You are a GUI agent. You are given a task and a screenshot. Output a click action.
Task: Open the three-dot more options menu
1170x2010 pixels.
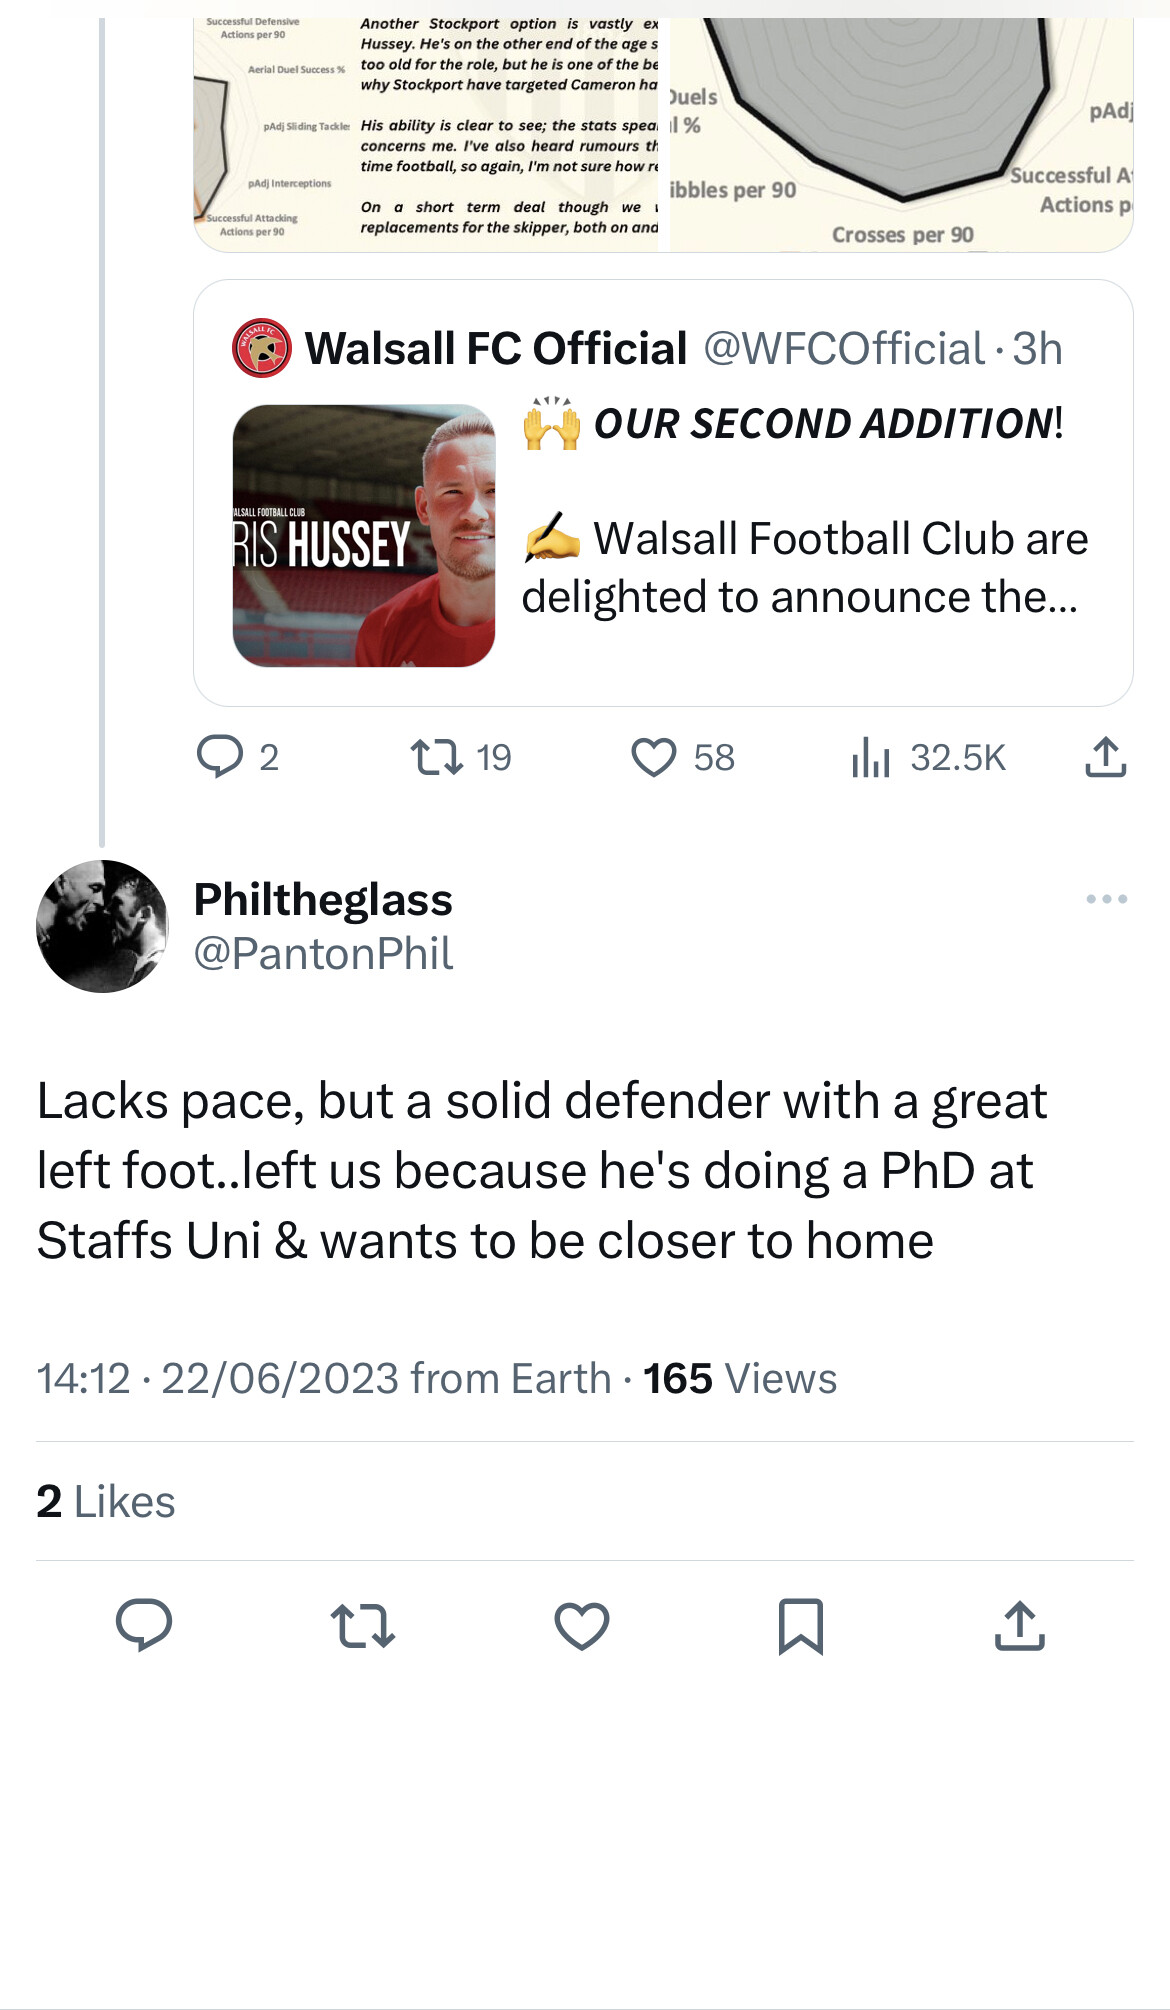coord(1106,899)
